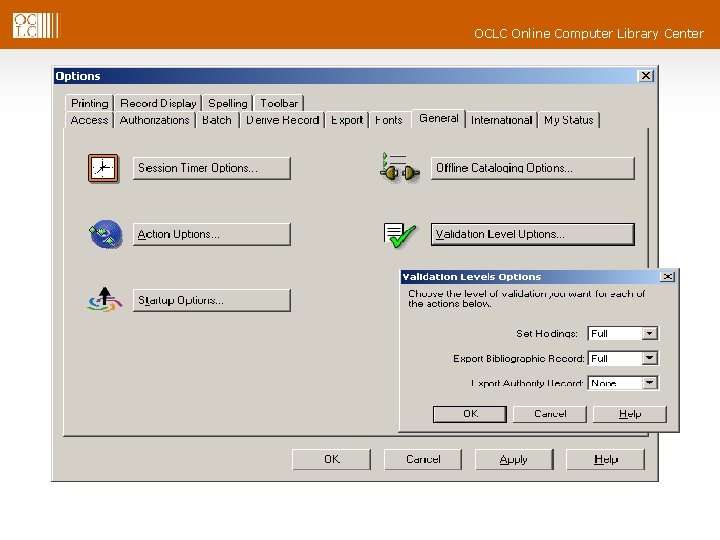Click Export Bibliographic Record Full value field
This screenshot has width=720, height=540.
pos(615,358)
